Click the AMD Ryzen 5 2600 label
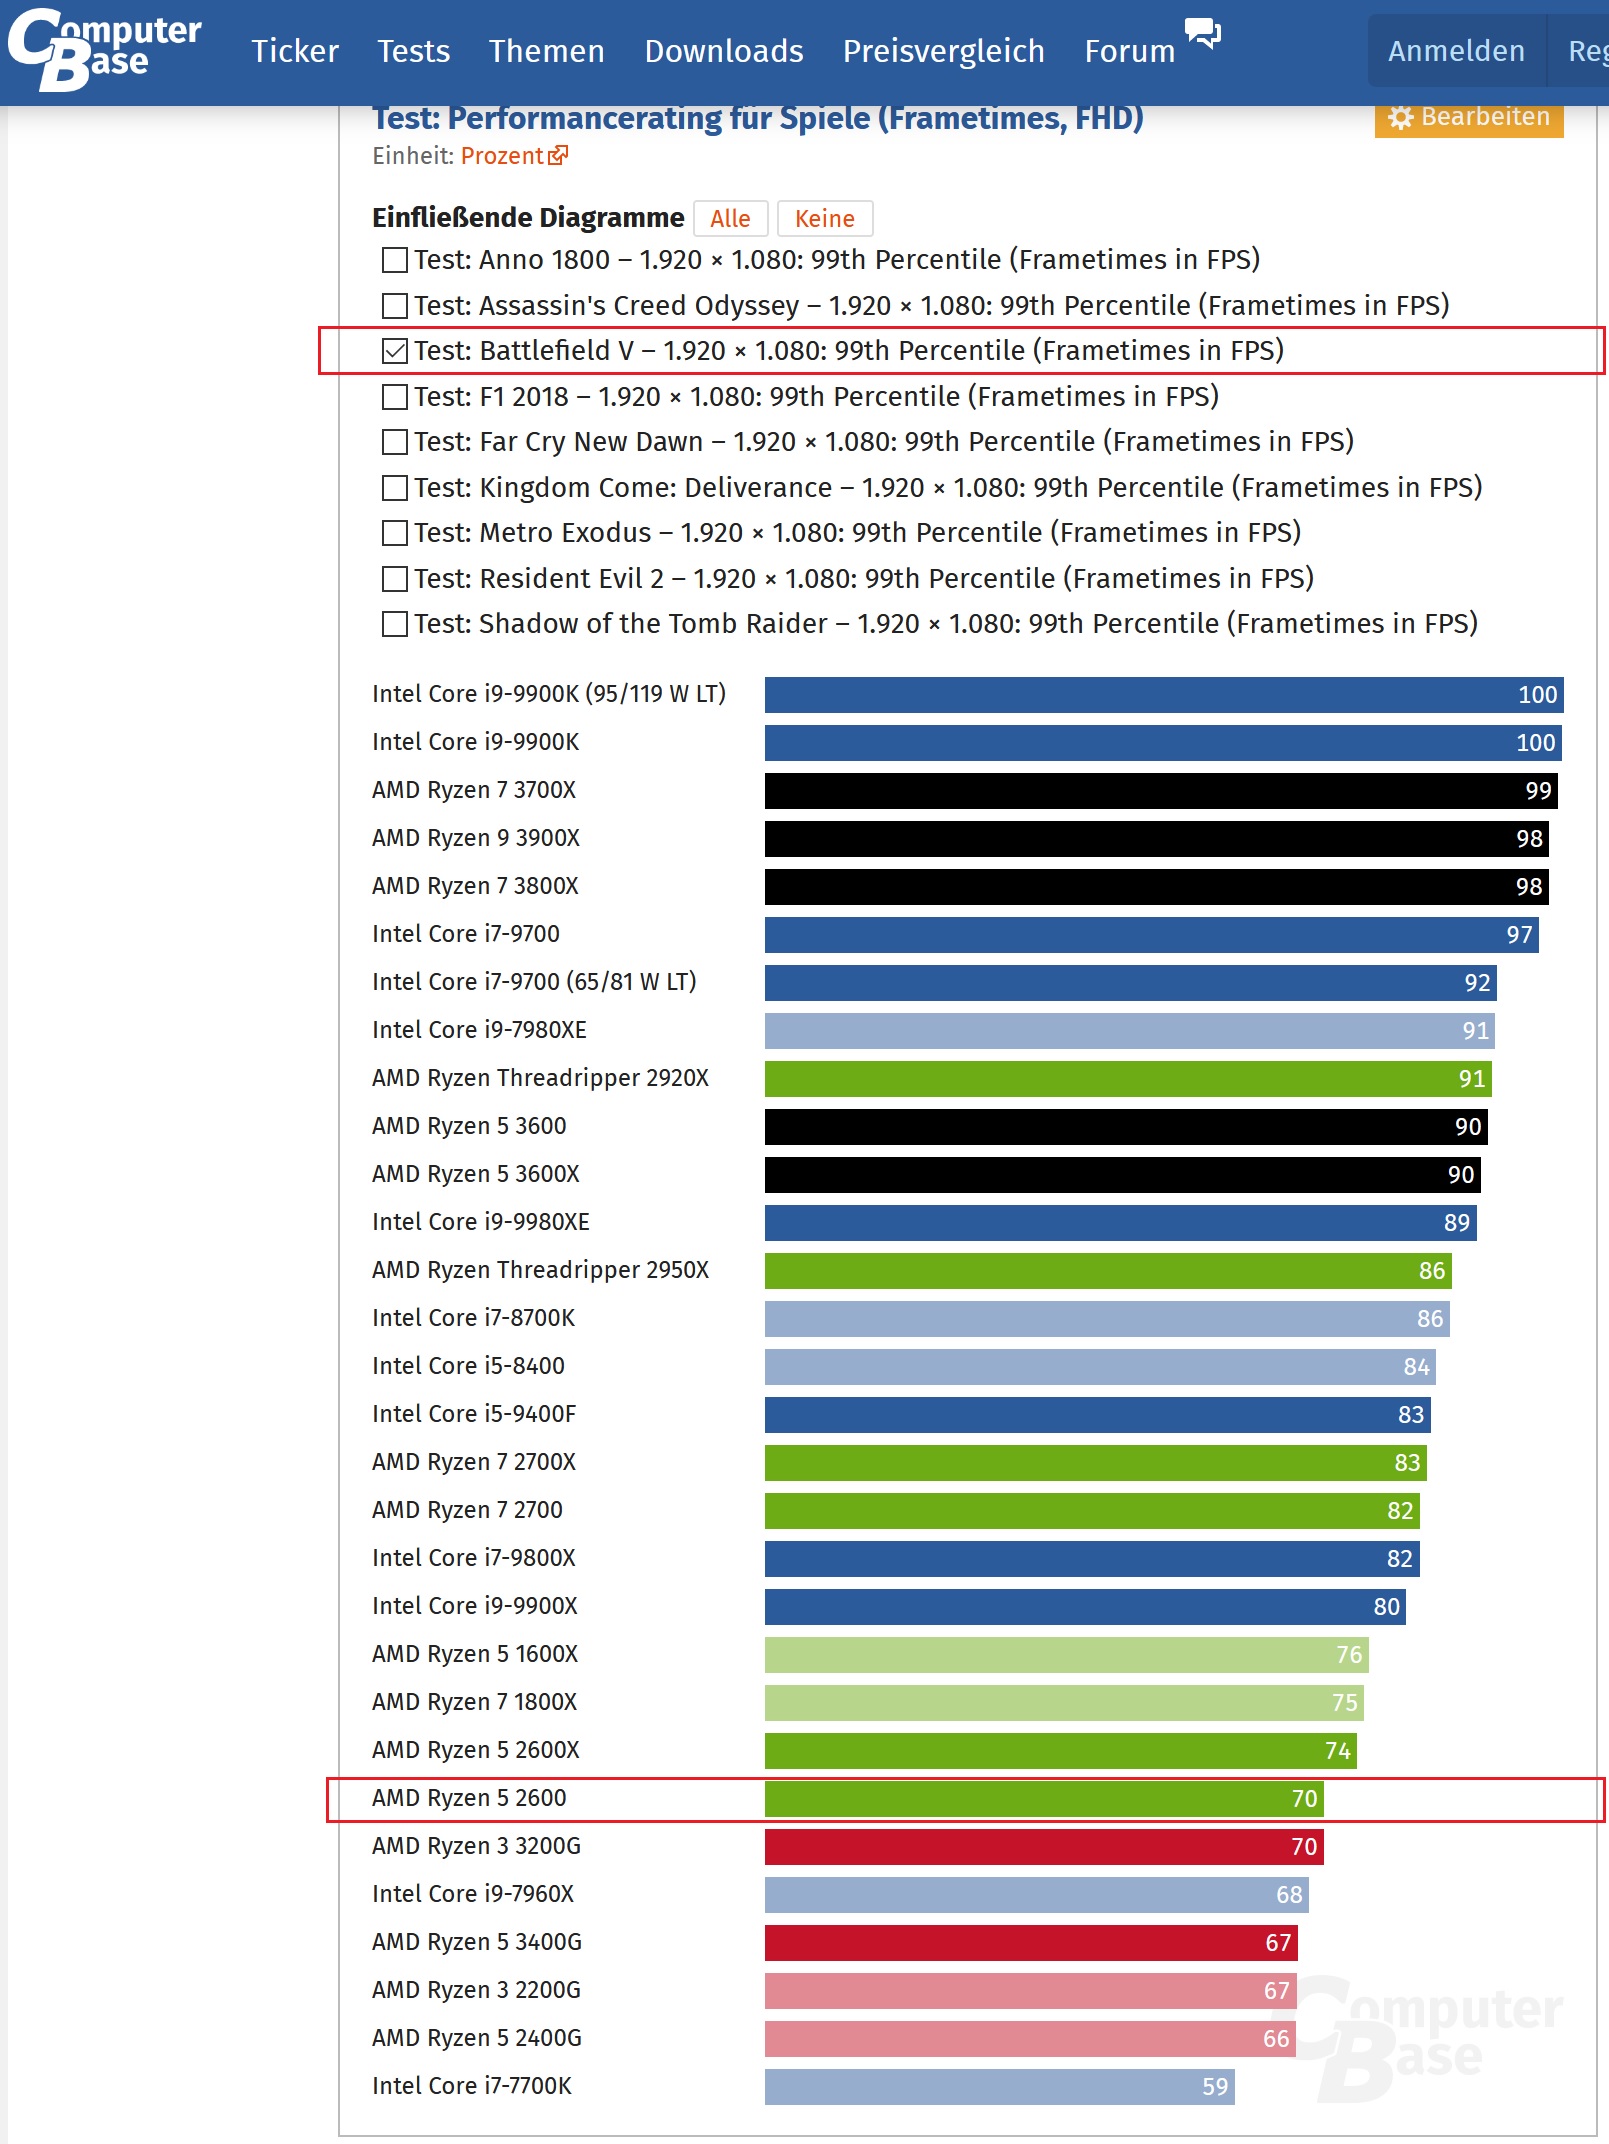1609x2144 pixels. (x=469, y=1798)
